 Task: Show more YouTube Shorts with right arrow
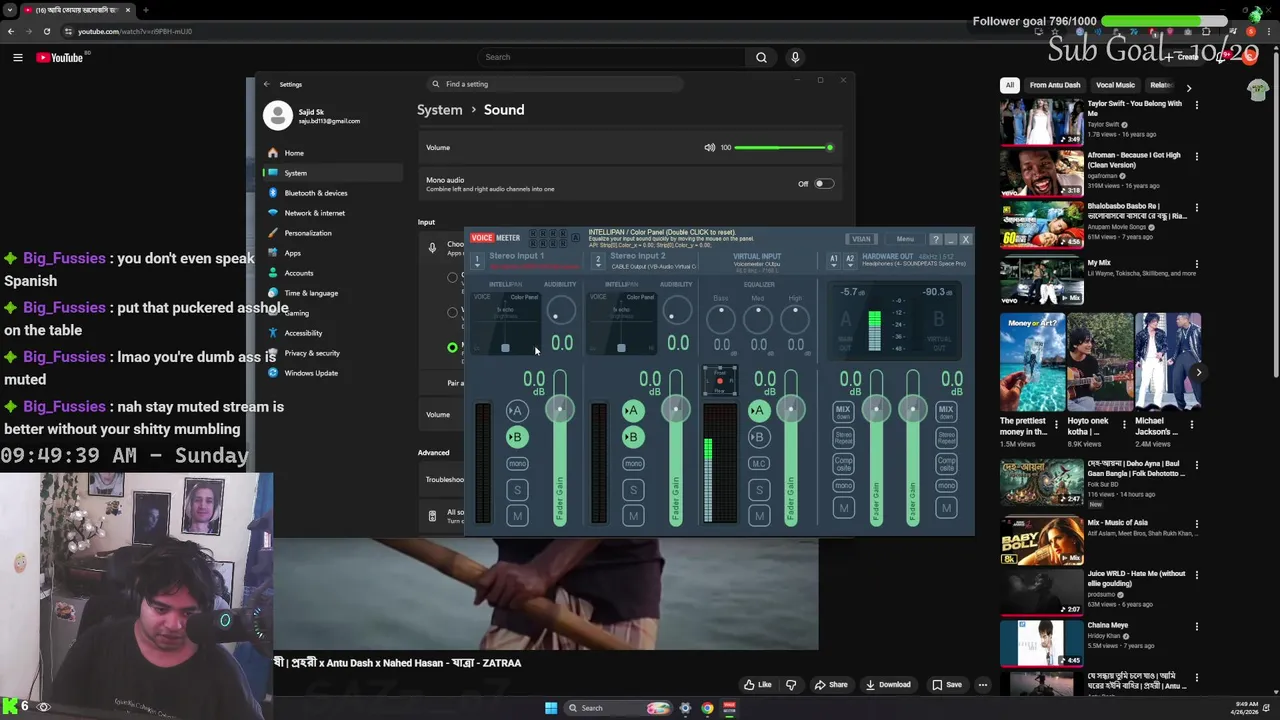click(x=1199, y=372)
